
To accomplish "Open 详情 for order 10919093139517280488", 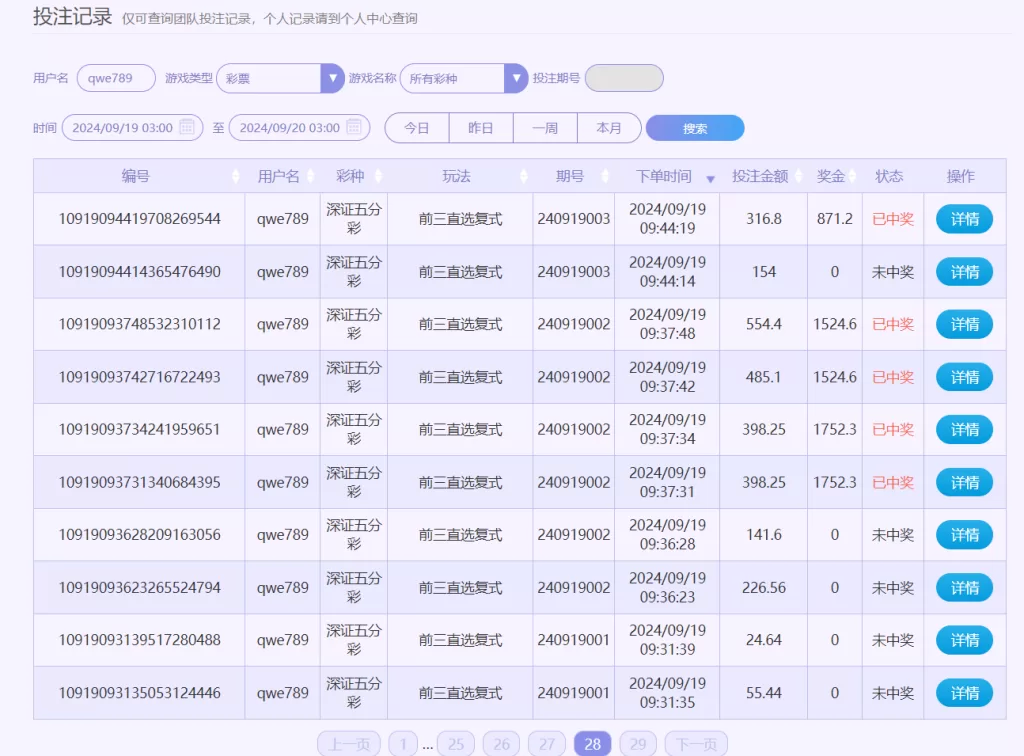I will [x=965, y=640].
